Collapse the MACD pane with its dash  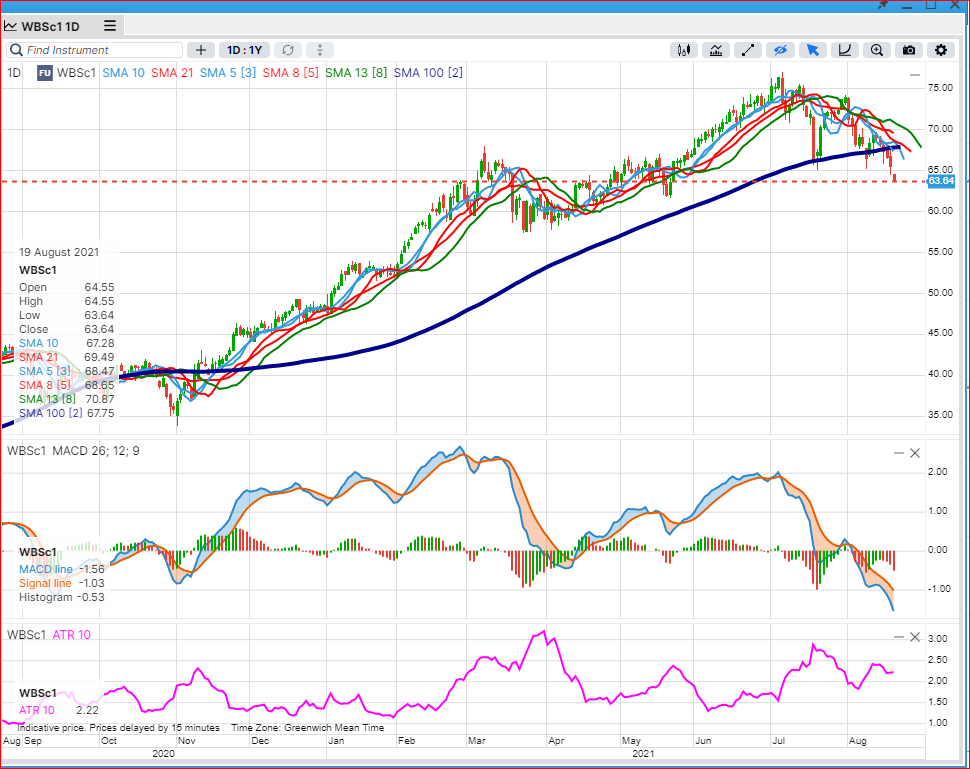coord(899,453)
